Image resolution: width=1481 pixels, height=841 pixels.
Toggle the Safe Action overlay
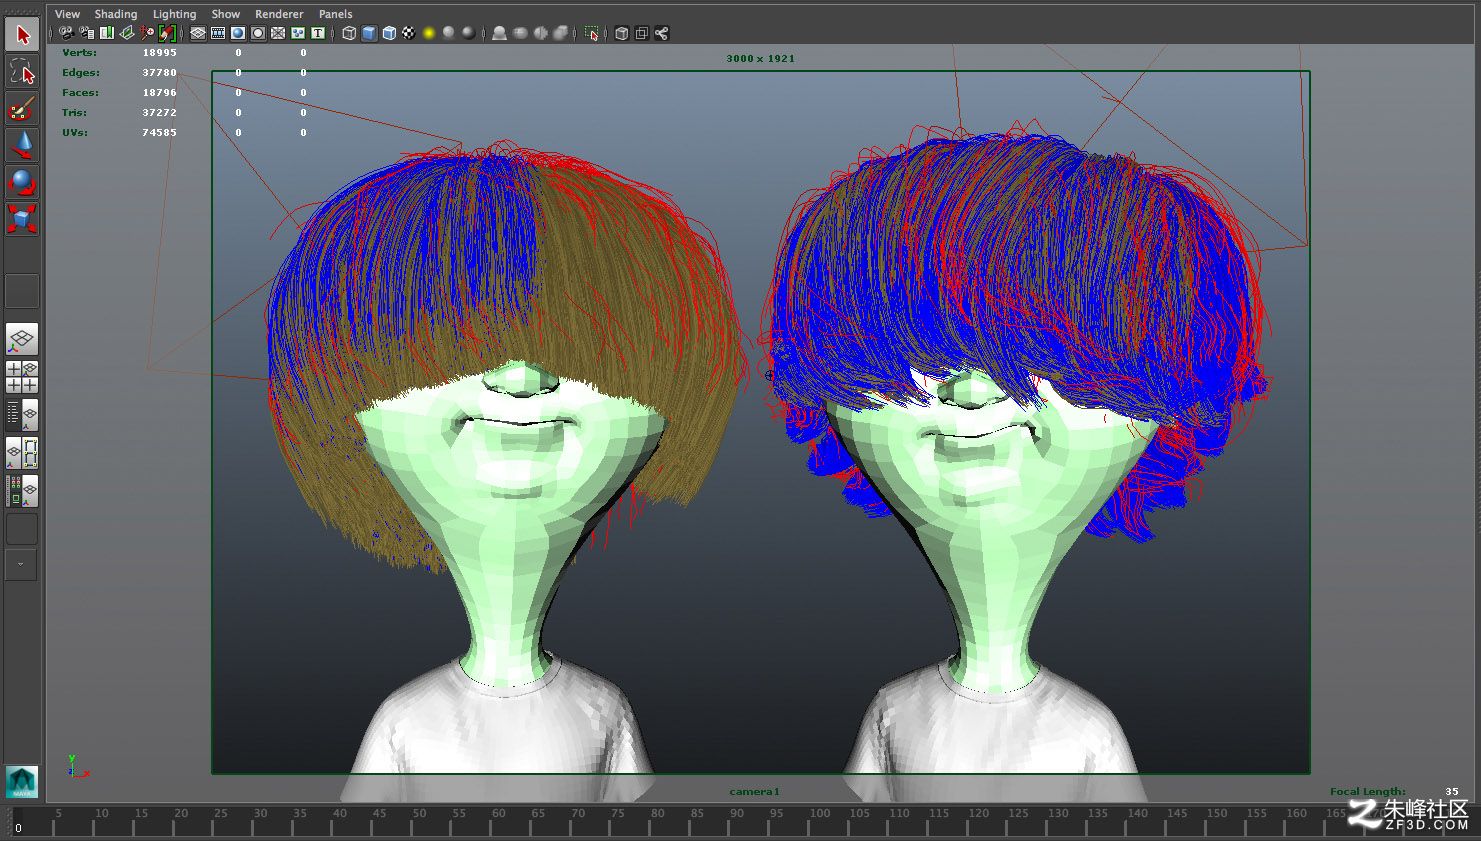(298, 33)
